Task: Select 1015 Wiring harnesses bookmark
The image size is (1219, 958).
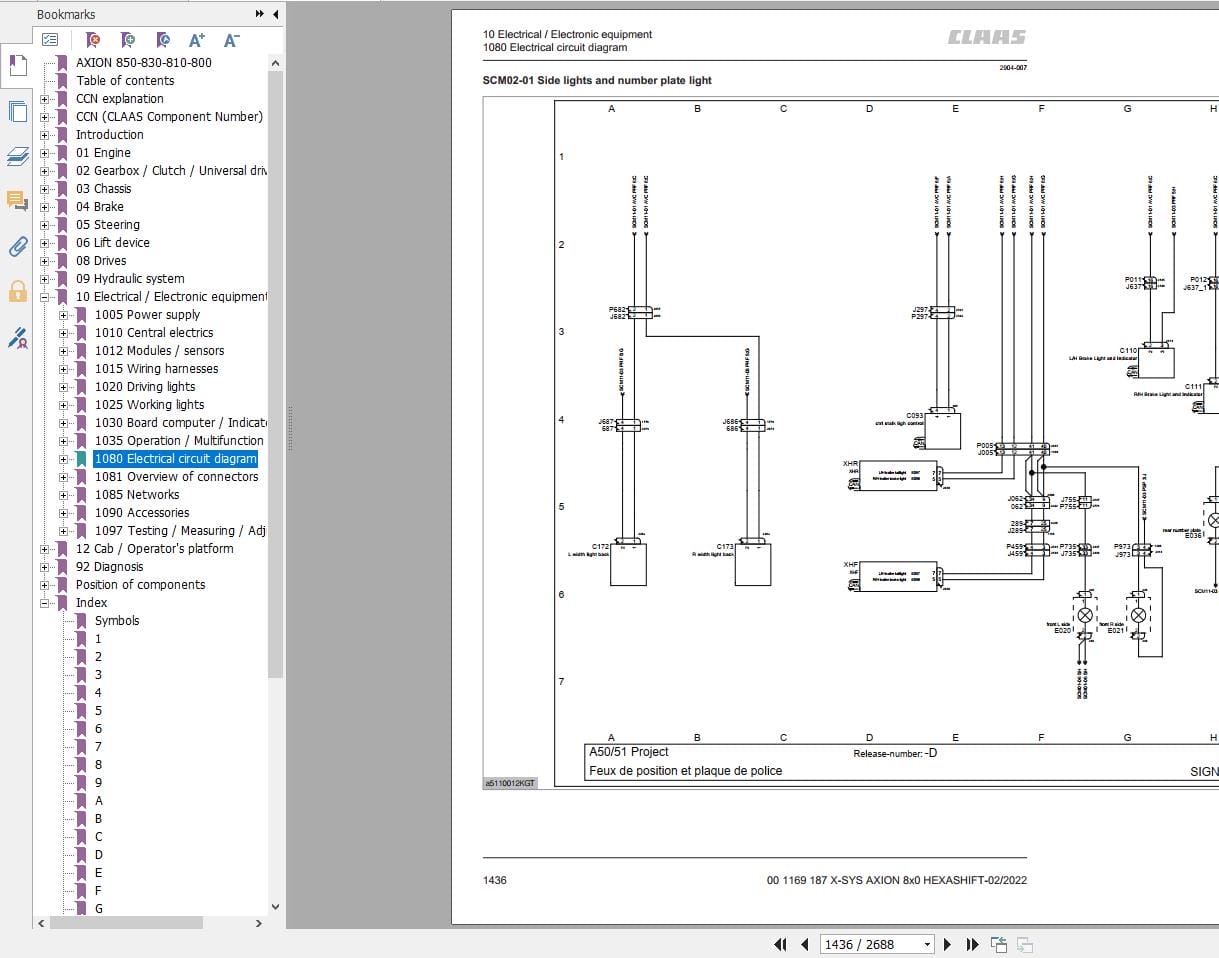Action: coord(156,369)
